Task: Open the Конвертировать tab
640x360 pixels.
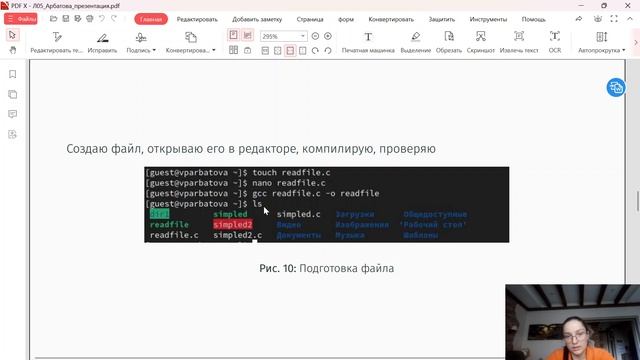Action: [x=391, y=19]
